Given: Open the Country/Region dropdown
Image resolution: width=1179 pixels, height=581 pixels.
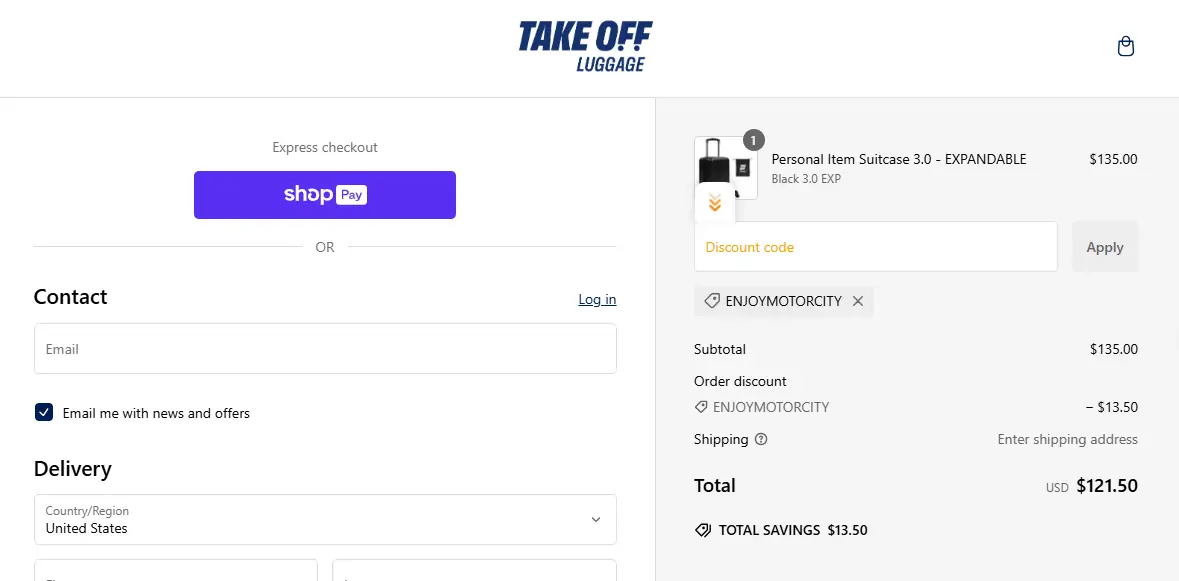Looking at the screenshot, I should (x=325, y=520).
